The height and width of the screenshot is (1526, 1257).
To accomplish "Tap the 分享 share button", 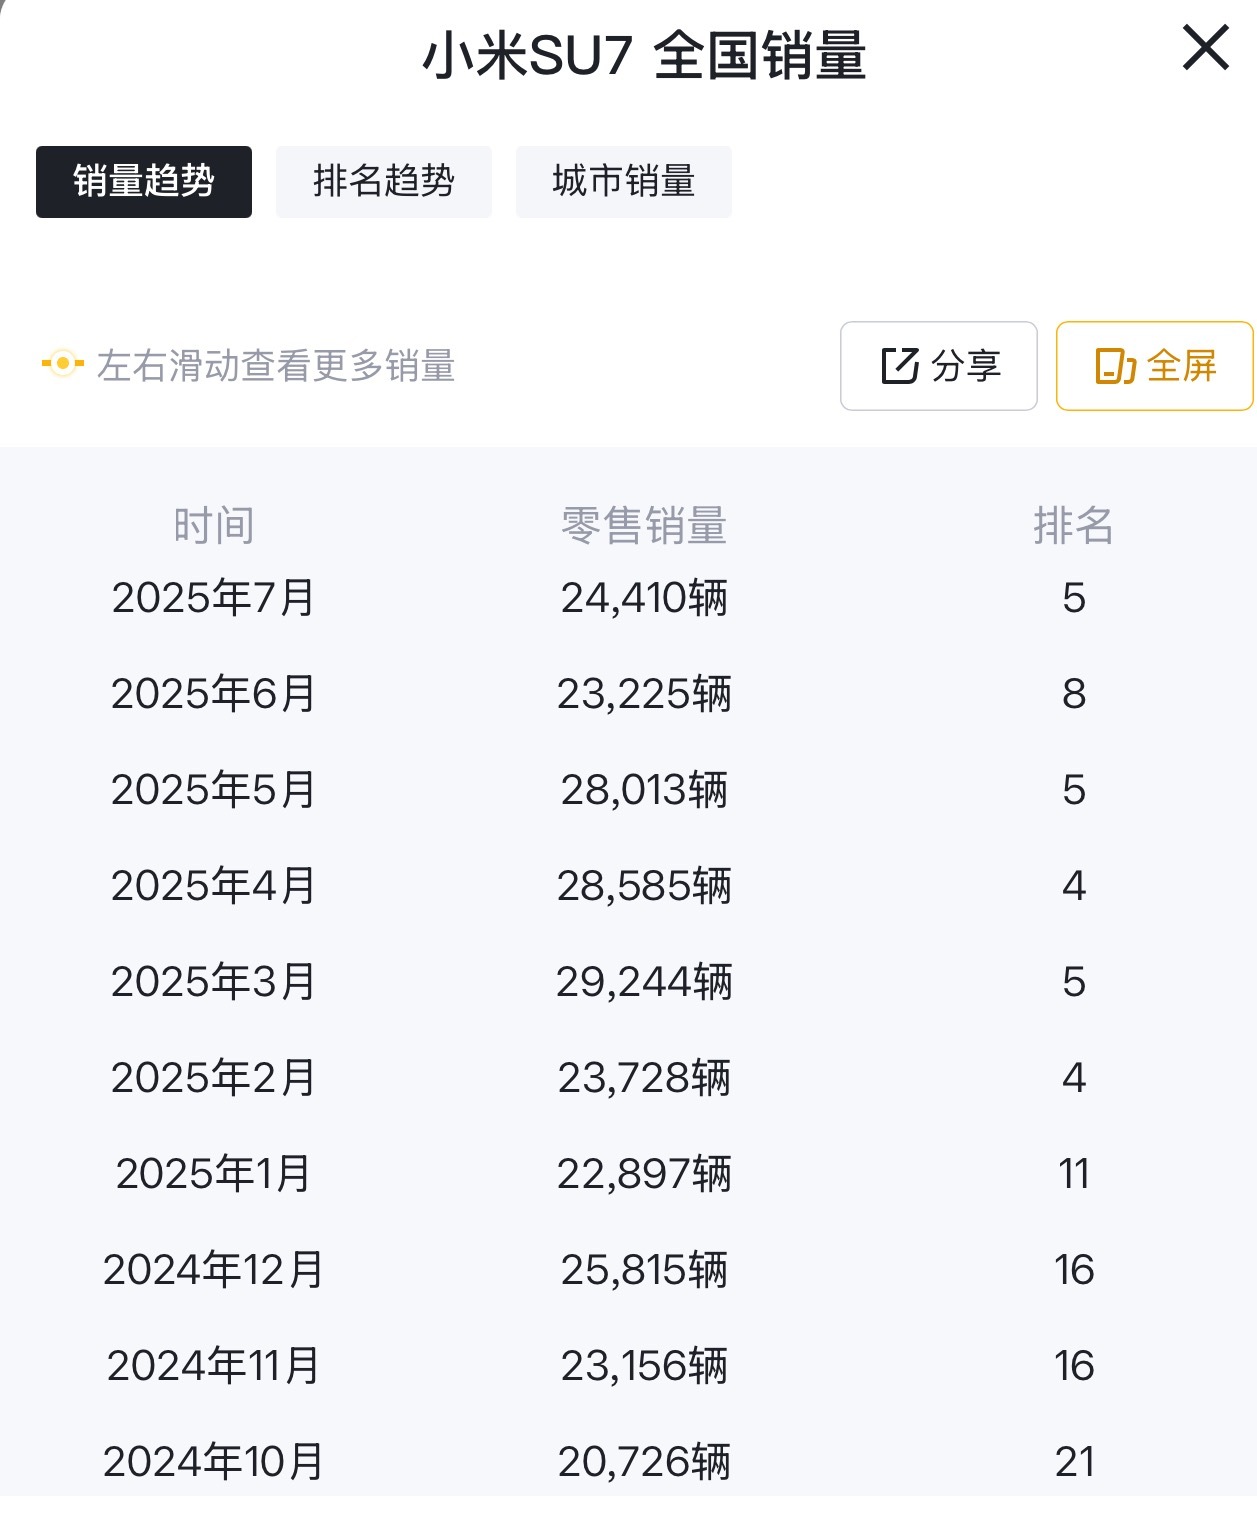I will 939,366.
